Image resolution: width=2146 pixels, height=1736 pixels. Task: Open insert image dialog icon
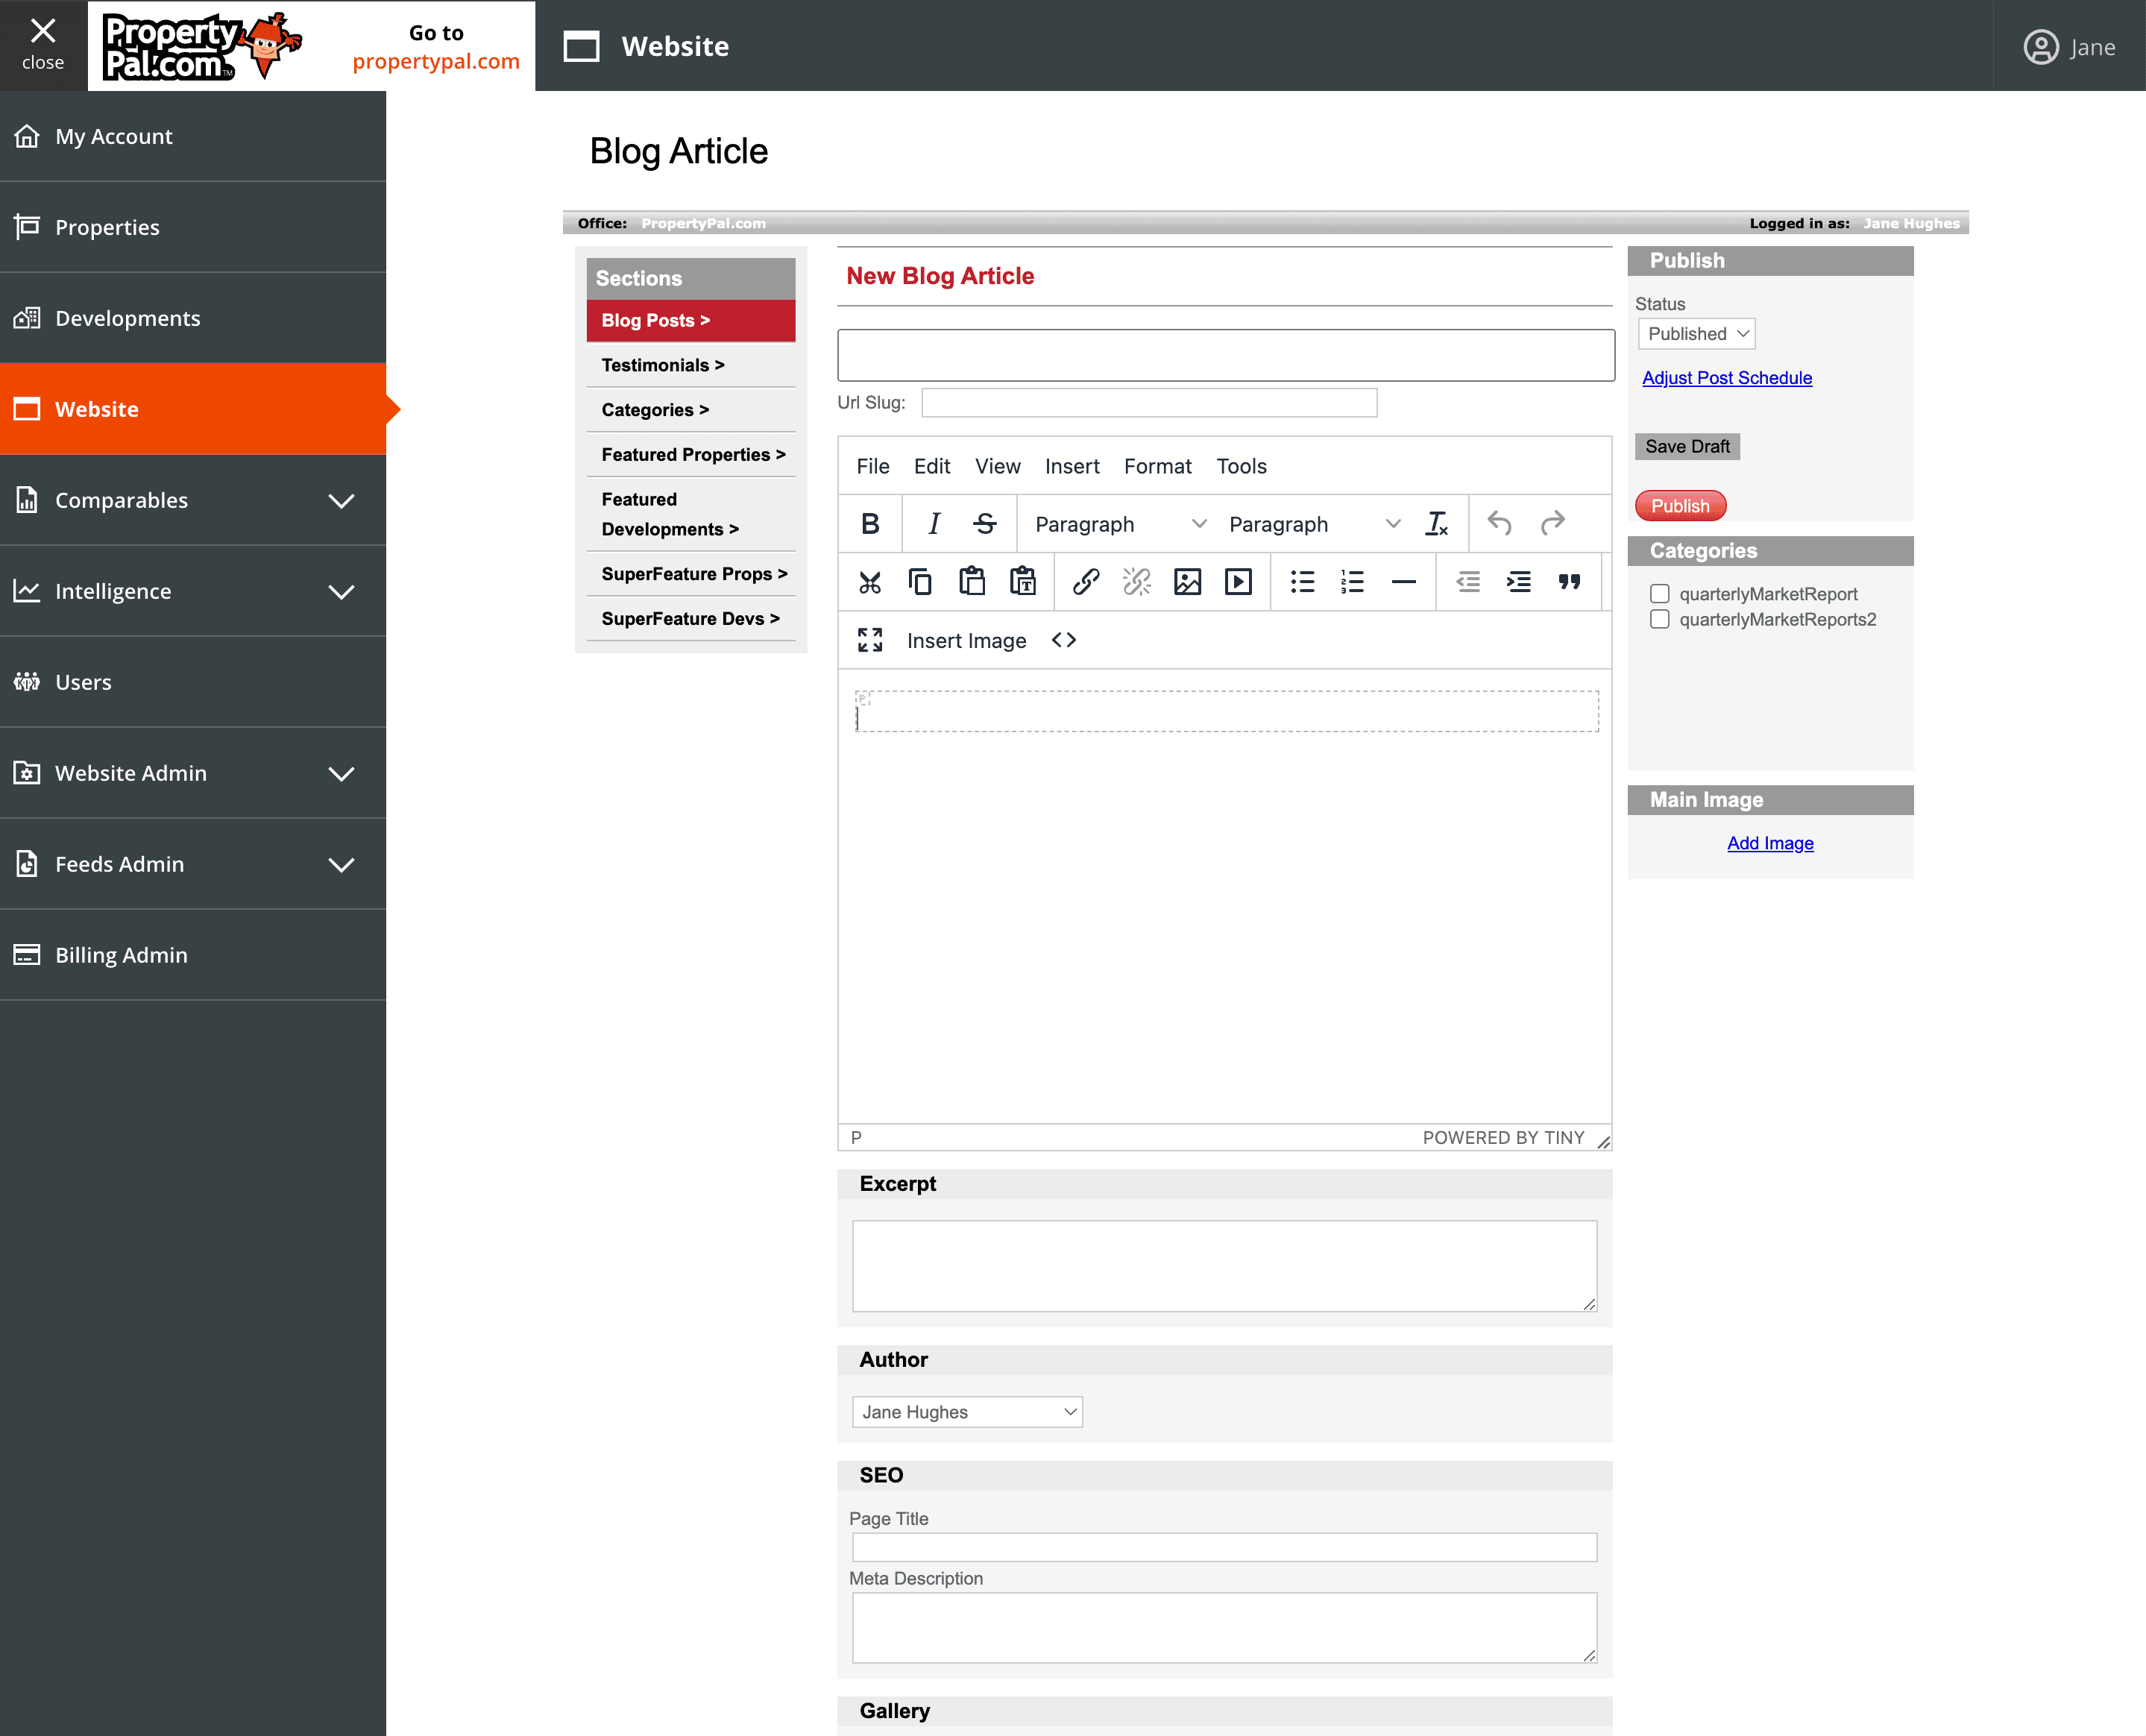1188,582
